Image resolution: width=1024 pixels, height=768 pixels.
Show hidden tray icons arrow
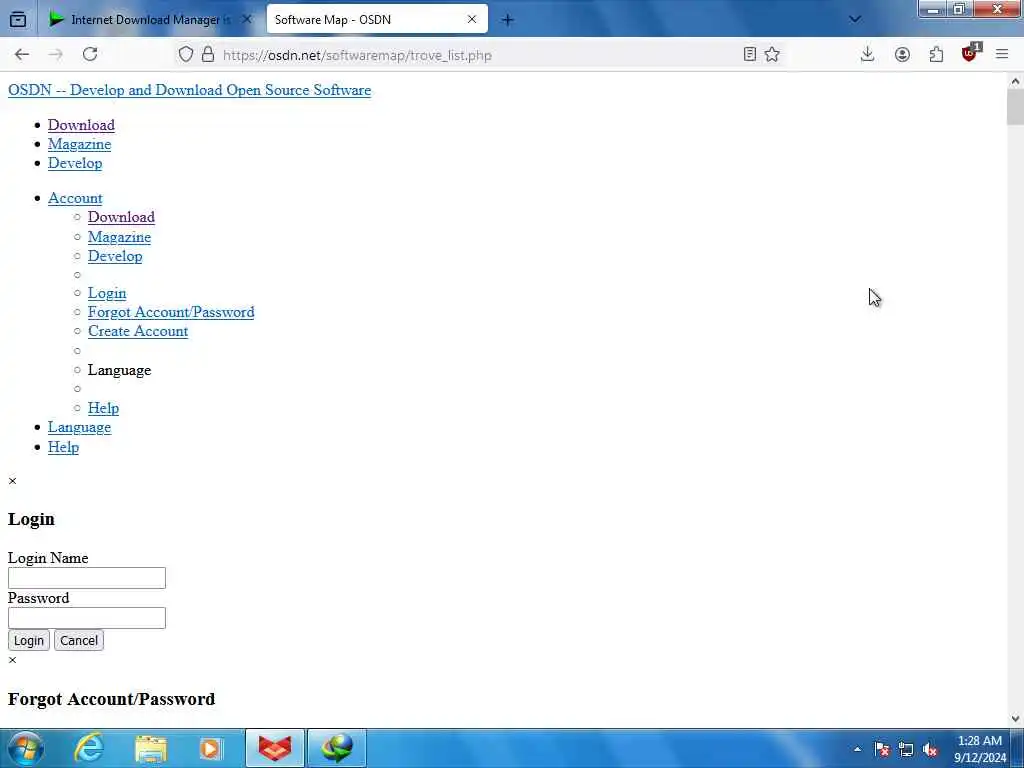(x=857, y=749)
